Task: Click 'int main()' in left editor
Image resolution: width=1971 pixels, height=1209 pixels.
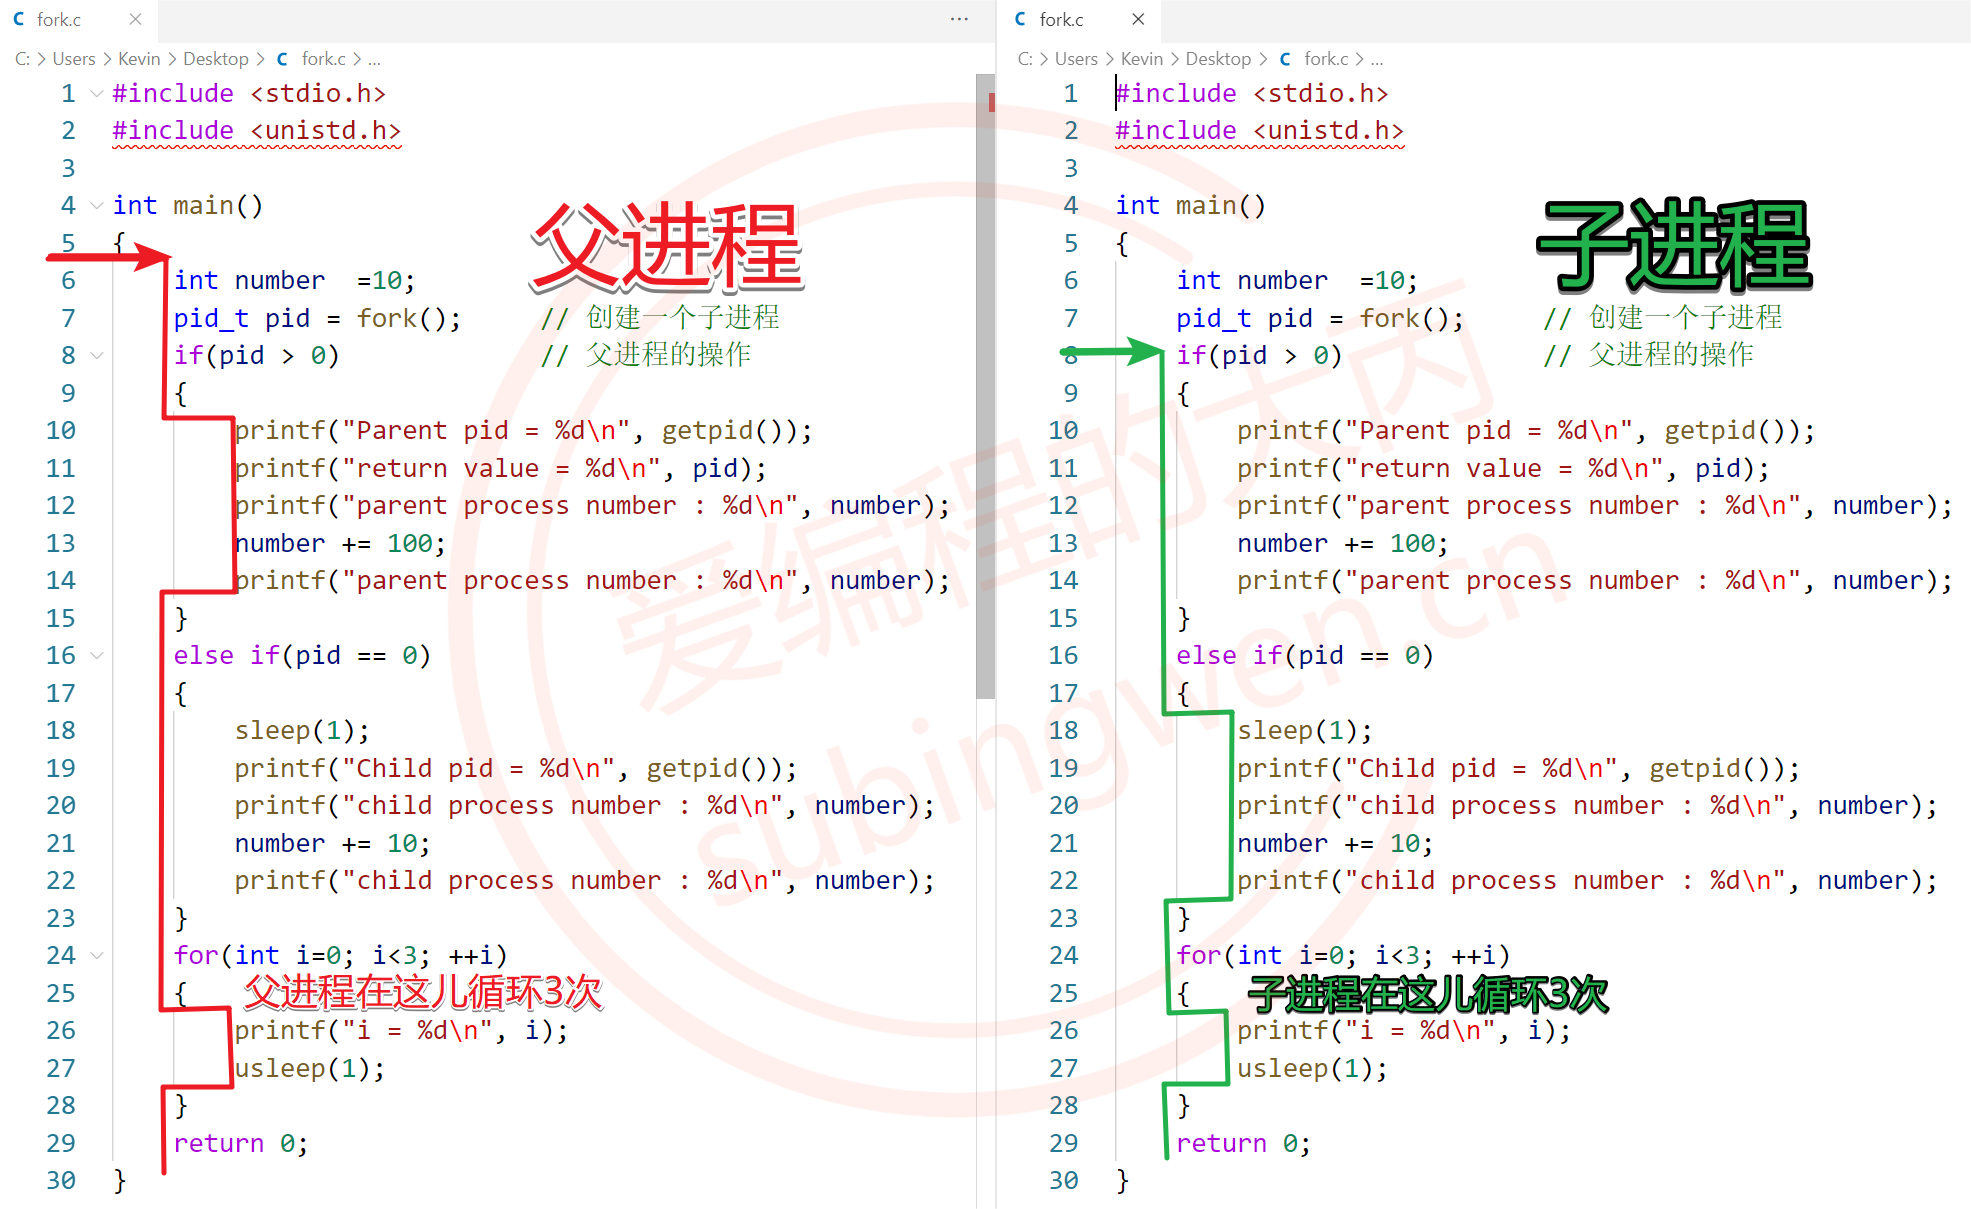Action: point(188,205)
